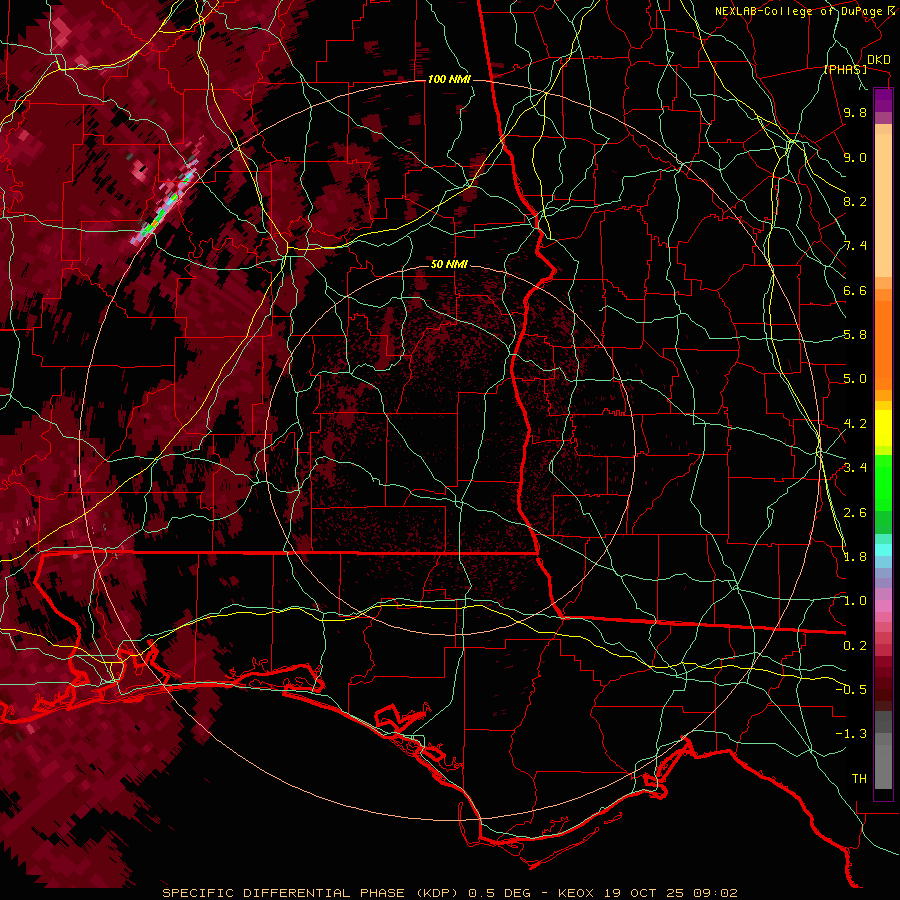Click the "DKD" legend title
This screenshot has width=900, height=900.
click(x=879, y=60)
